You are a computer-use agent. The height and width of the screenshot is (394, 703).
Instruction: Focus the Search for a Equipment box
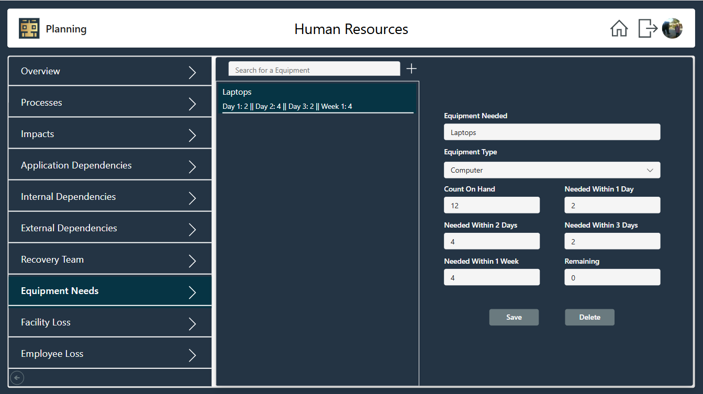[x=314, y=69]
